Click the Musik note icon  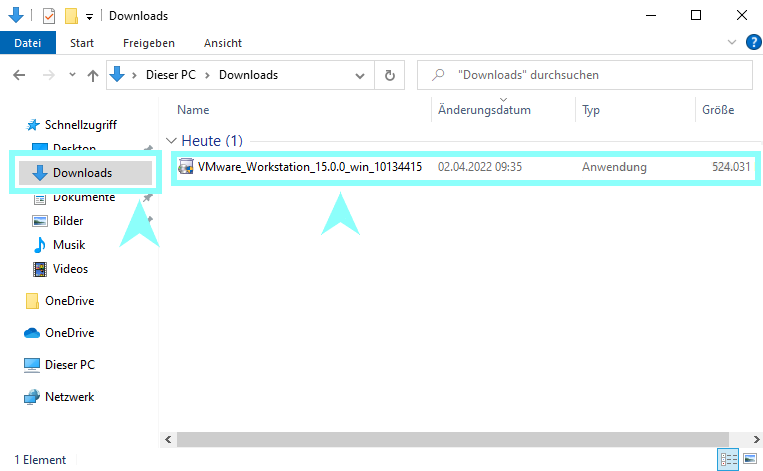click(39, 245)
